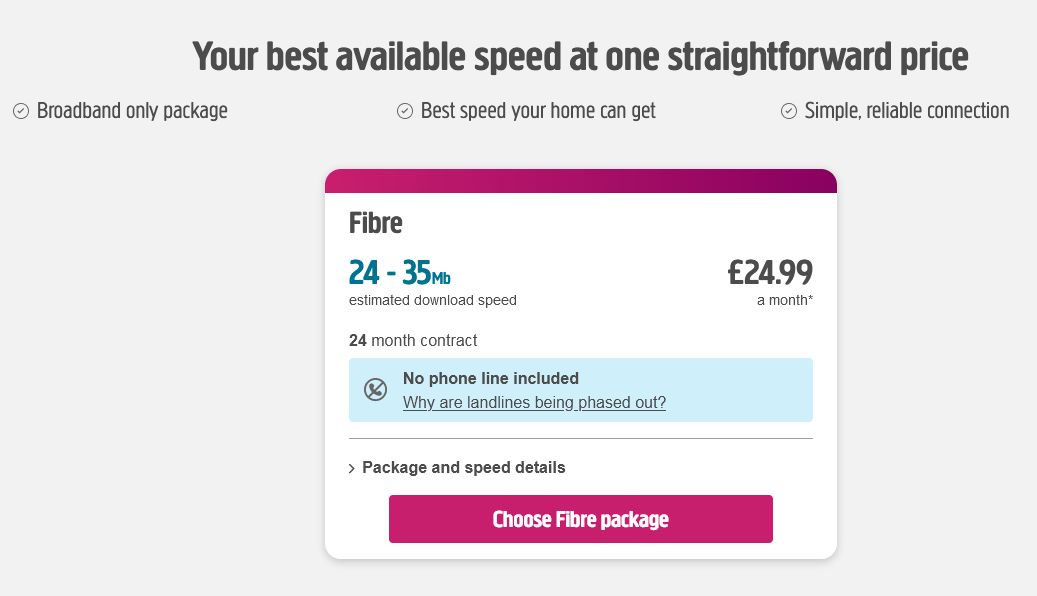This screenshot has width=1037, height=596.
Task: Click the chevron before Package and speed details
Action: pyautogui.click(x=352, y=467)
